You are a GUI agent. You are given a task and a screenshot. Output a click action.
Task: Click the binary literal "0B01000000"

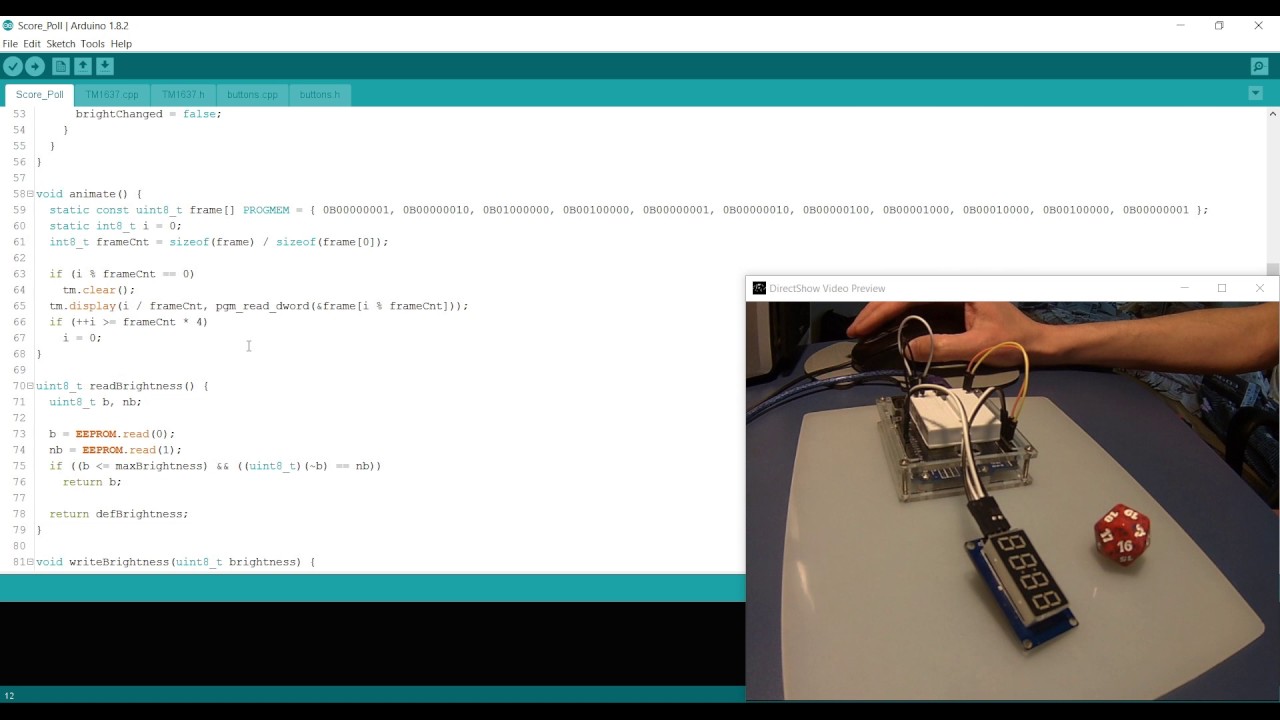click(516, 210)
